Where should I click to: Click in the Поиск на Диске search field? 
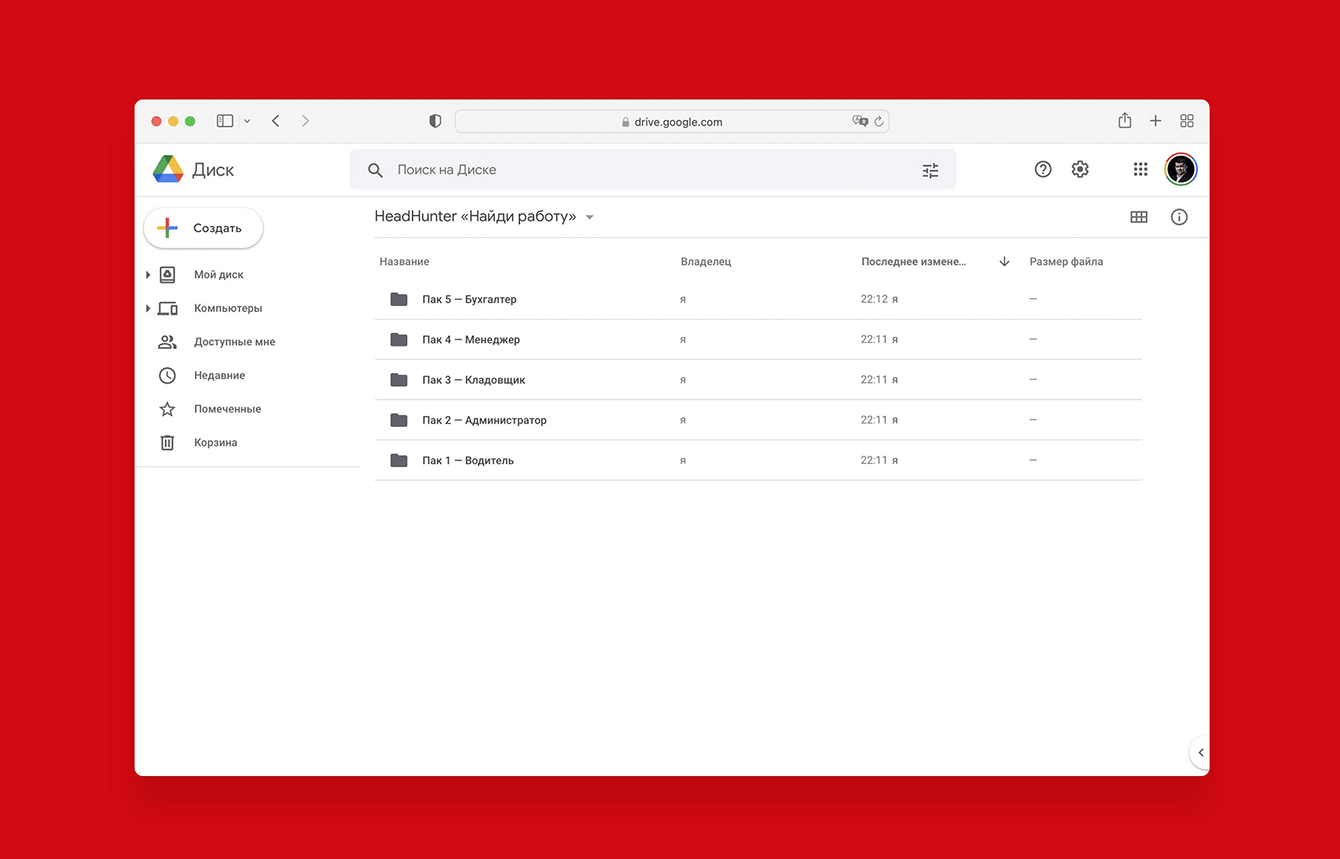653,170
